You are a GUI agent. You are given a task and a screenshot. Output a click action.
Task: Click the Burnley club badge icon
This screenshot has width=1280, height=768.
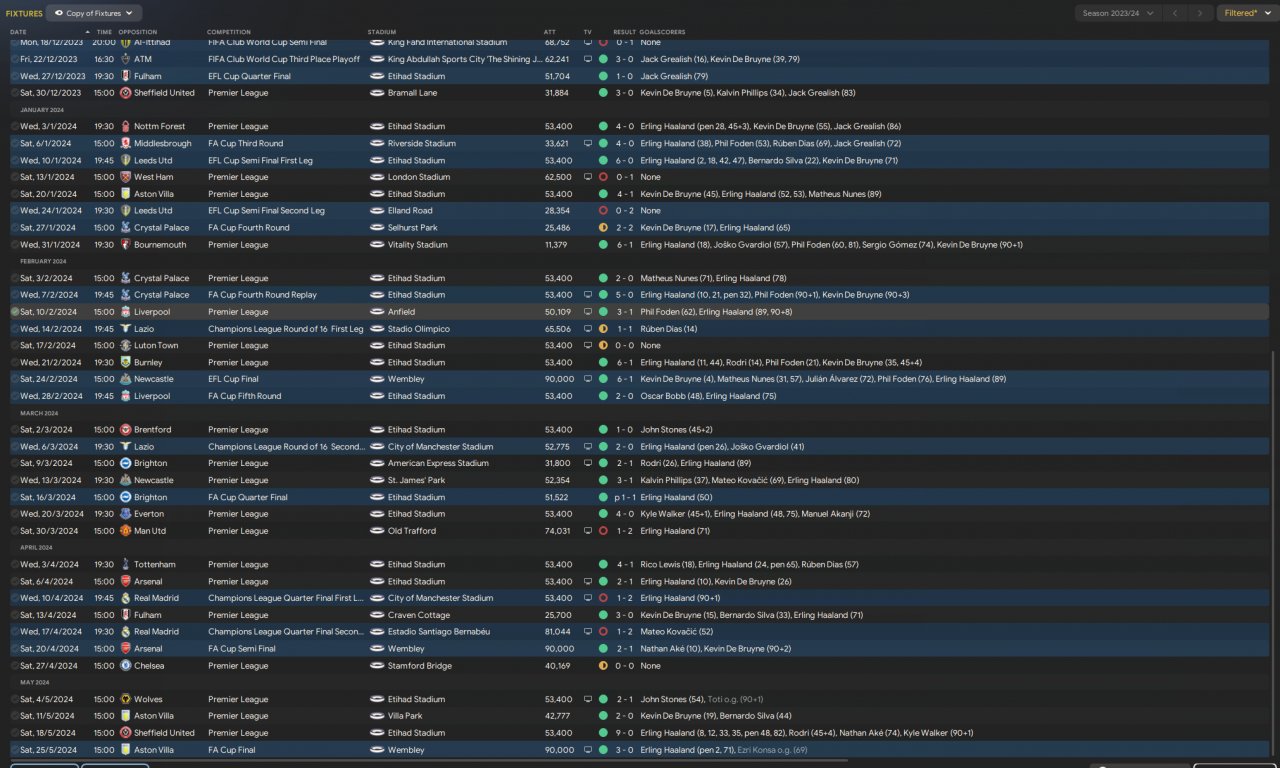[125, 363]
